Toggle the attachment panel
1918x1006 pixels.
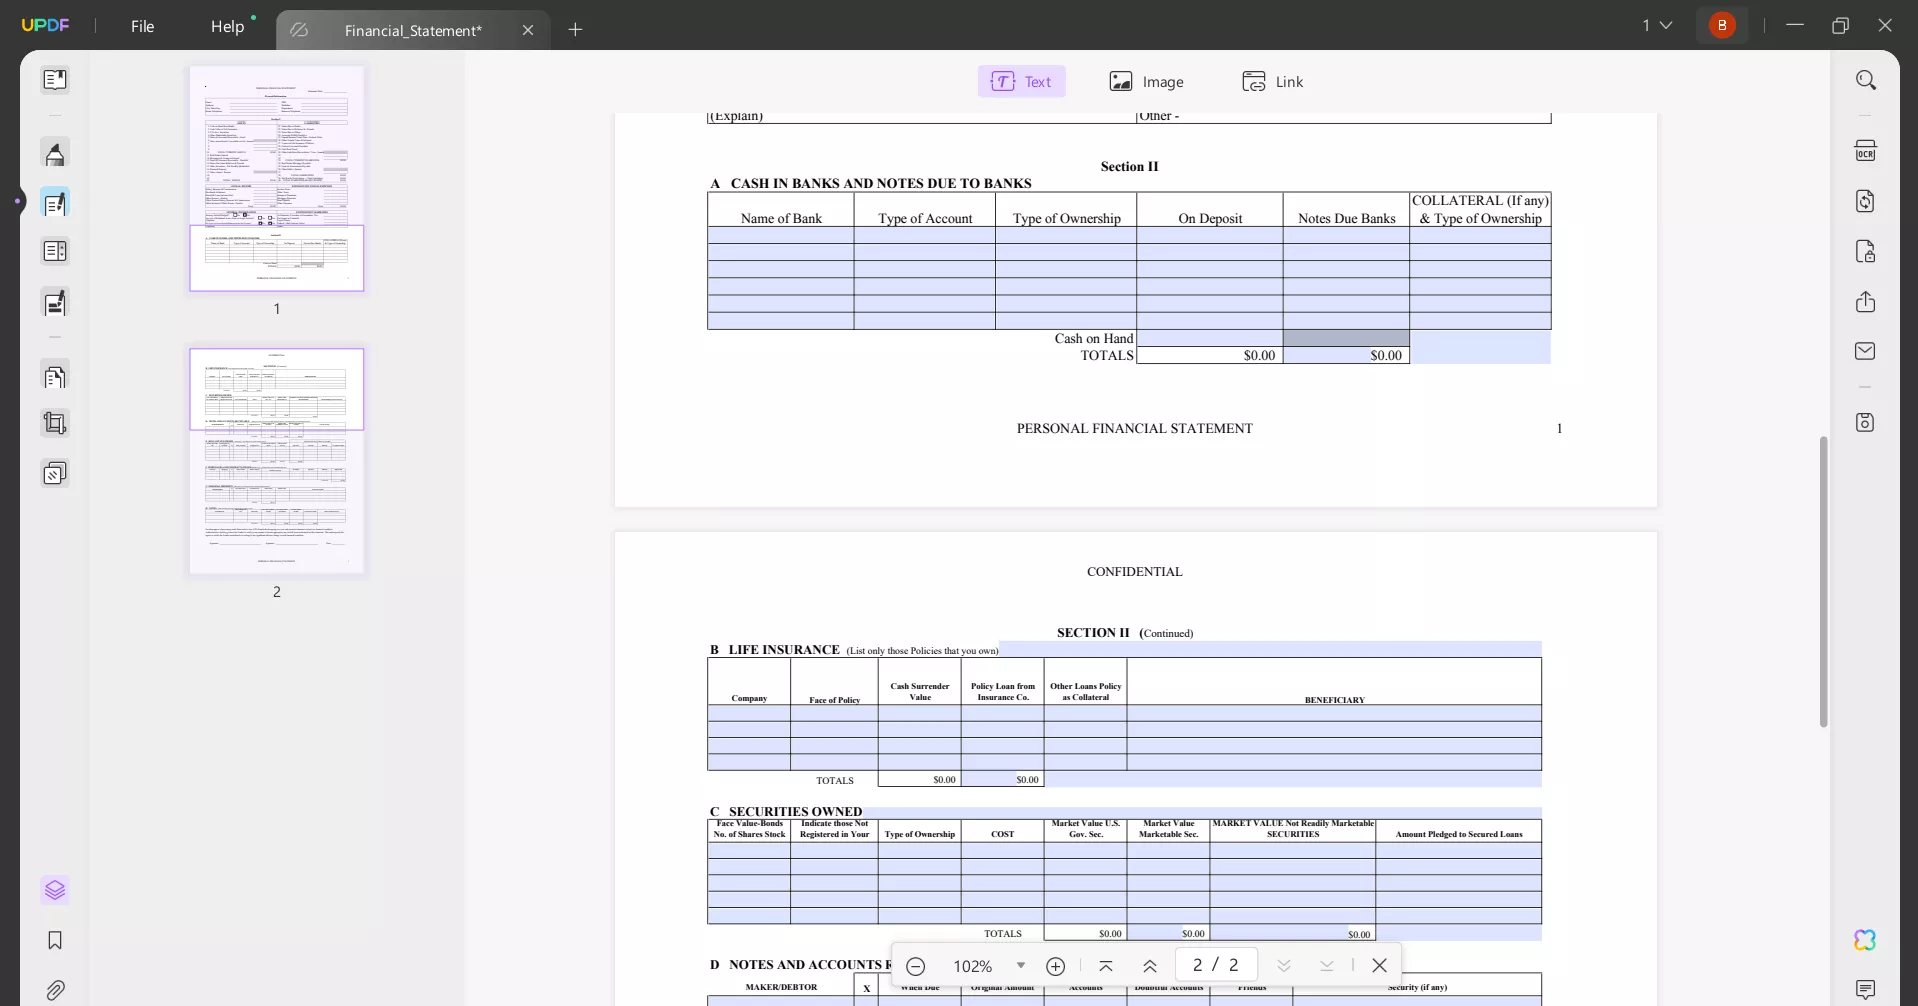click(x=56, y=990)
